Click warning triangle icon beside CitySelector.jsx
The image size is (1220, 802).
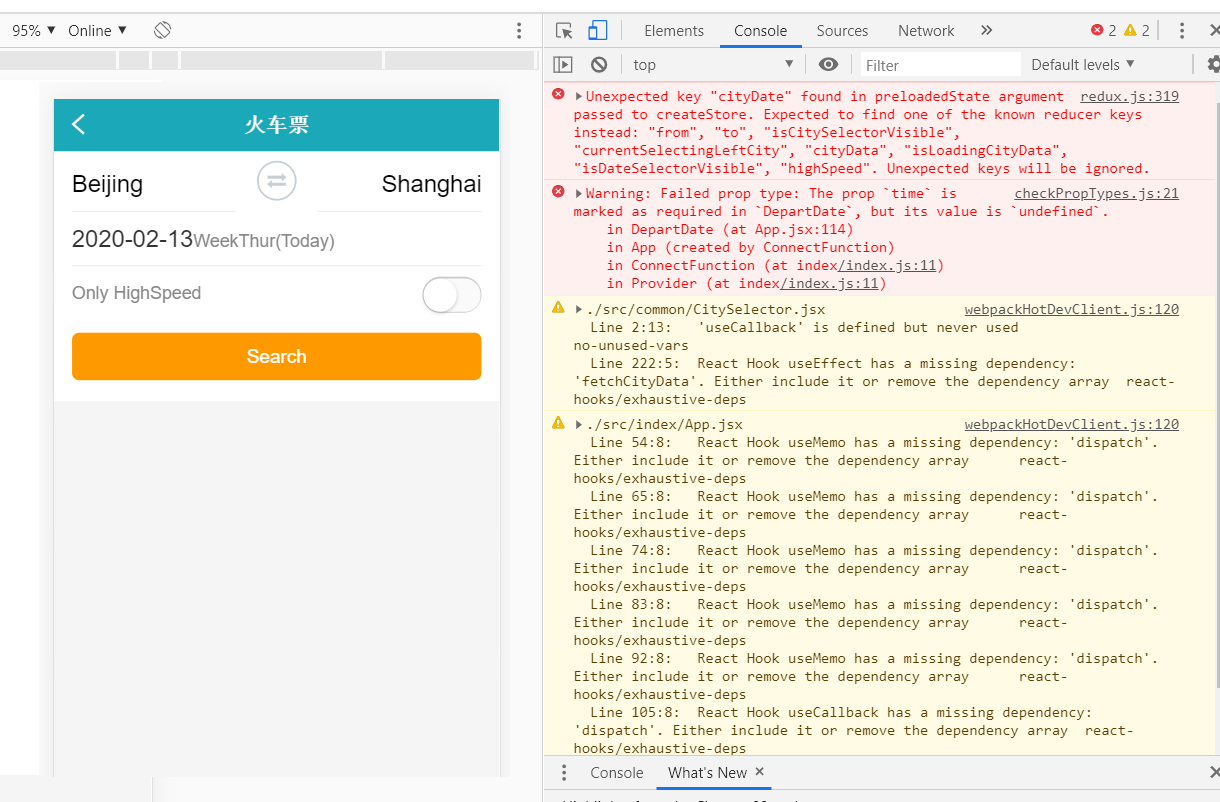click(558, 307)
